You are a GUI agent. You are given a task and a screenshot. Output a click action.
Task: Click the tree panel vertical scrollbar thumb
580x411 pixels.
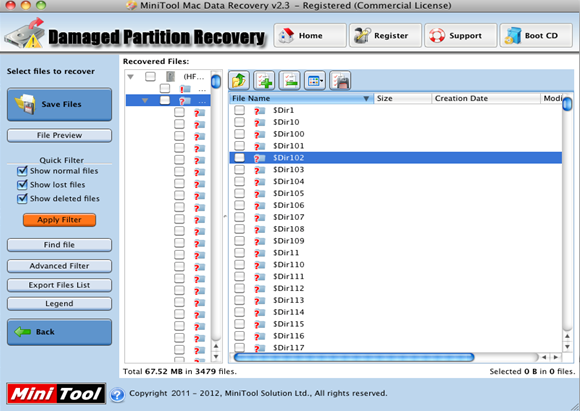point(216,81)
